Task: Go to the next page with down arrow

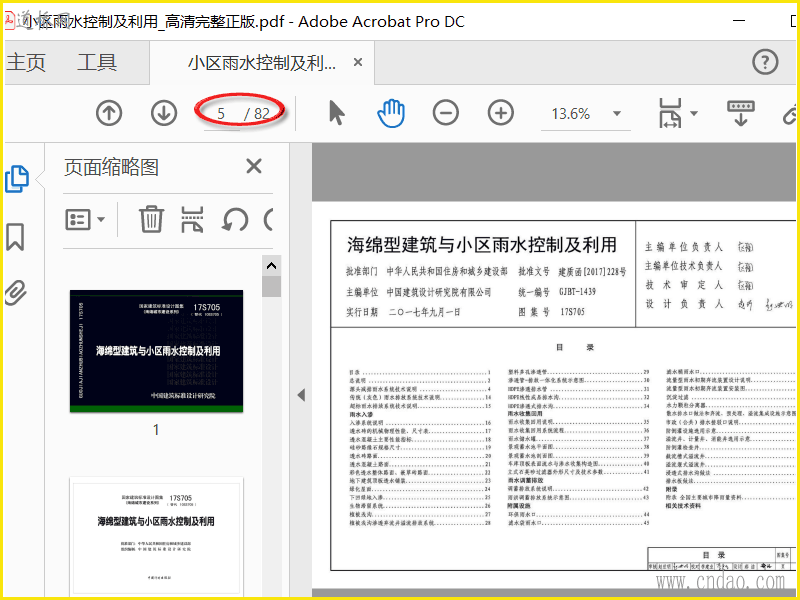Action: click(164, 113)
